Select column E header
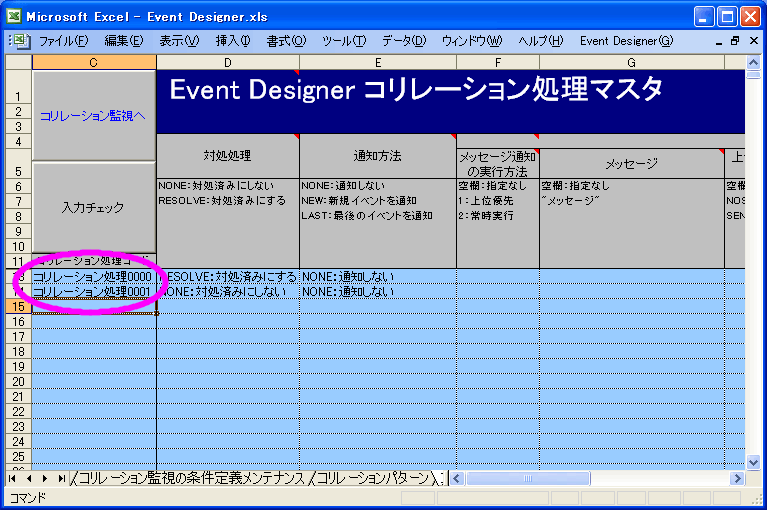 [x=378, y=62]
